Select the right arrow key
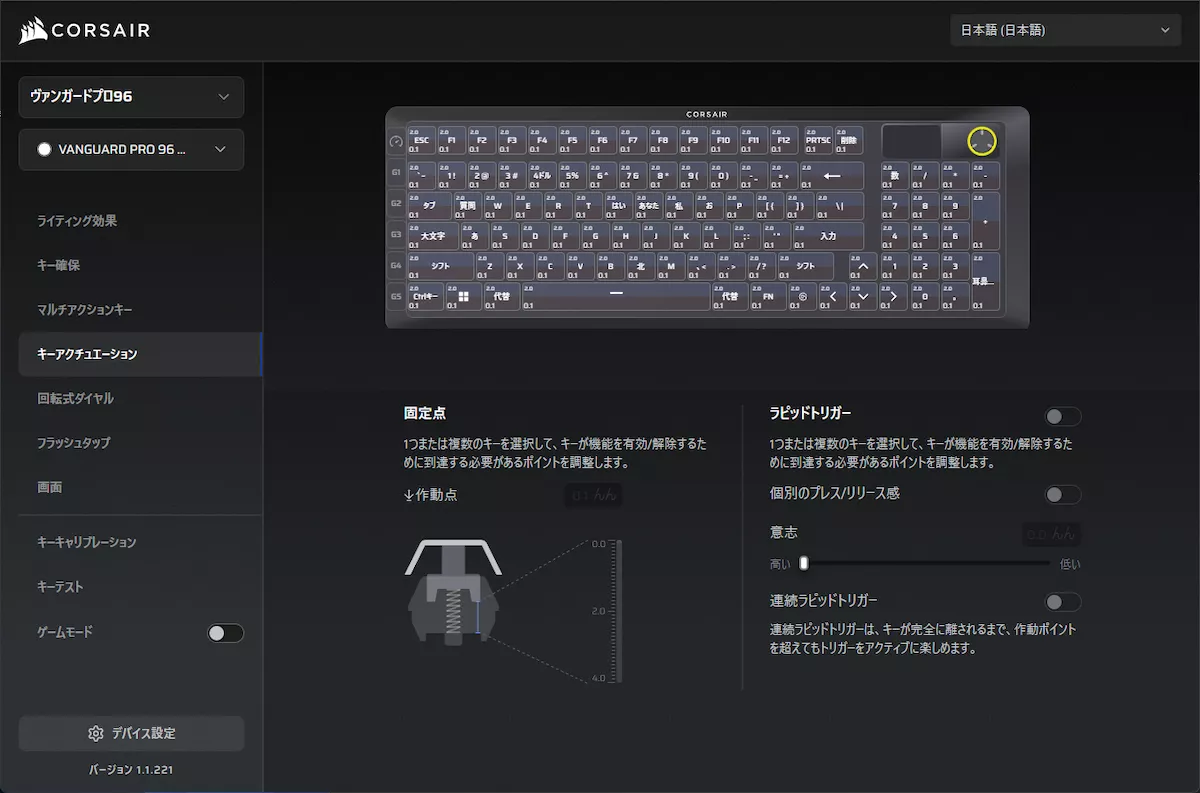Screen dimensions: 1200x793 coord(892,297)
